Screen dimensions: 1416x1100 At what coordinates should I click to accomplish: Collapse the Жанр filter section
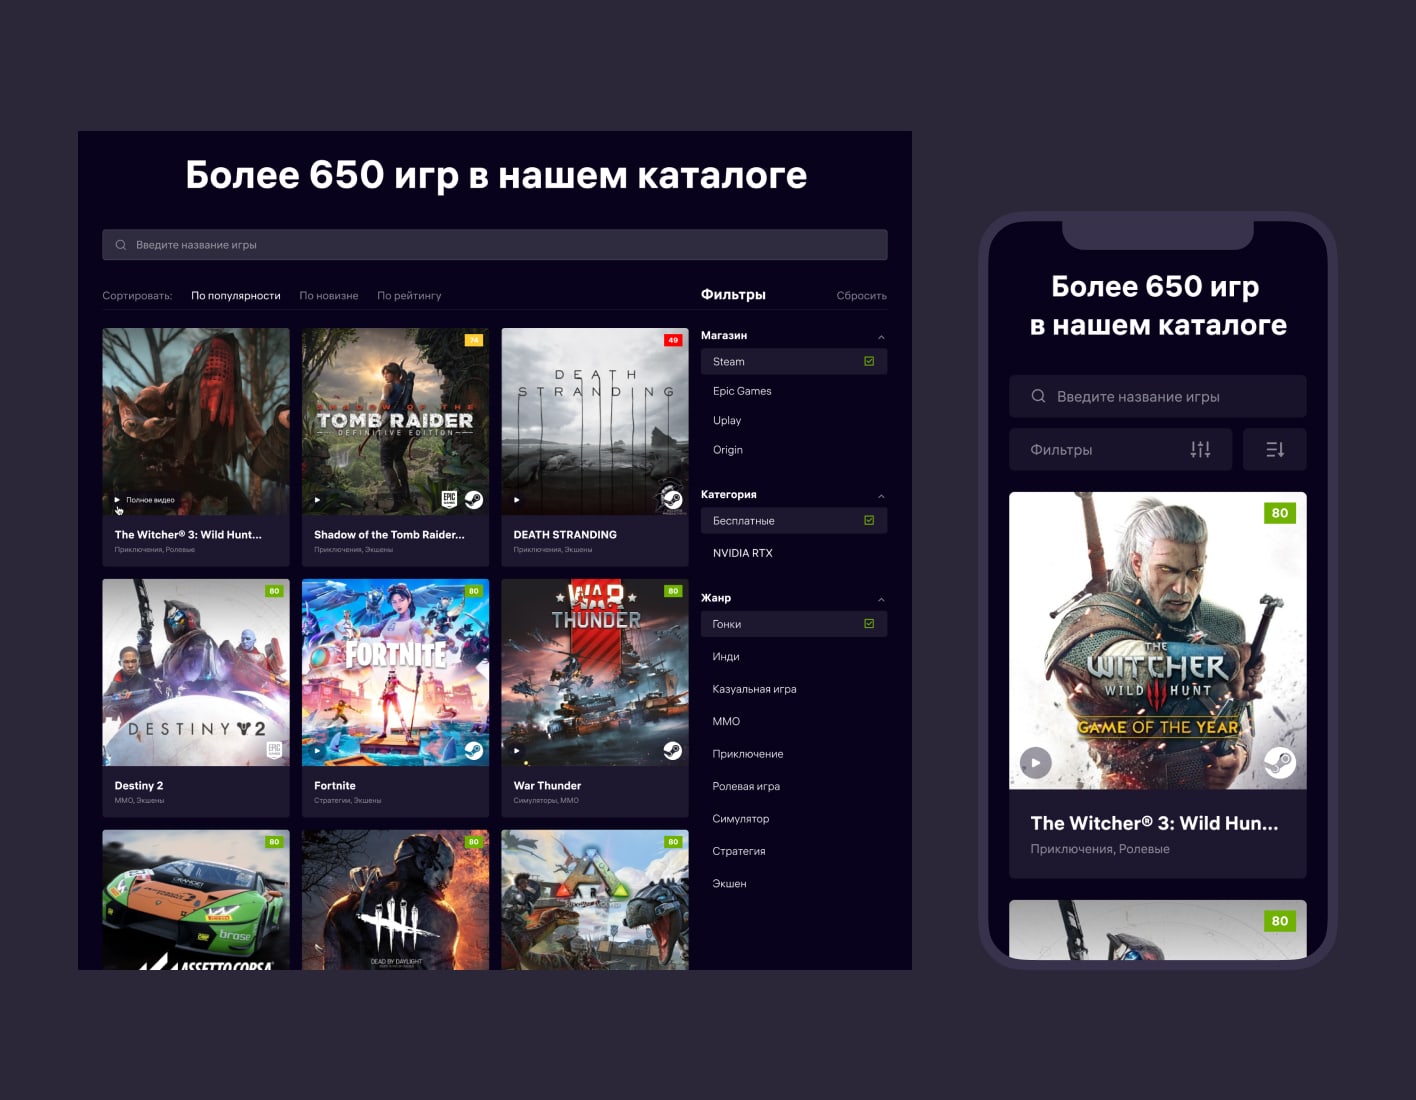coord(881,599)
